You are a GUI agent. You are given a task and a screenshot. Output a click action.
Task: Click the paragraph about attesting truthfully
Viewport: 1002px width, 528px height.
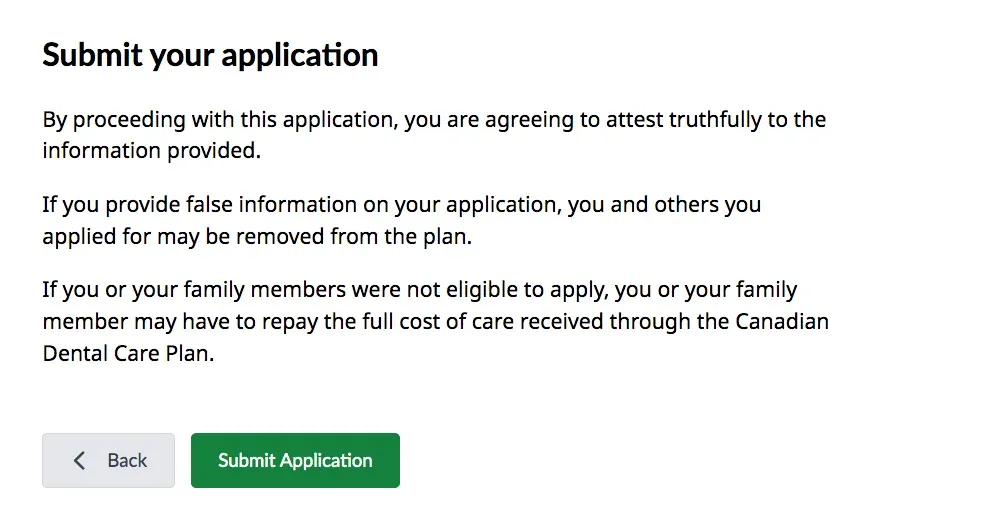click(434, 135)
